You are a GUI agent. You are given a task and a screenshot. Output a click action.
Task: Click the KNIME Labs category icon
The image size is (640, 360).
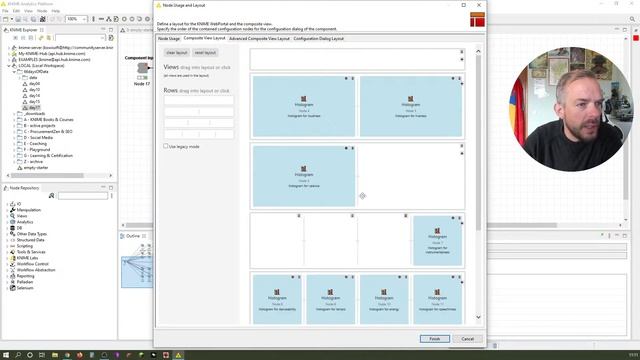tap(13, 258)
